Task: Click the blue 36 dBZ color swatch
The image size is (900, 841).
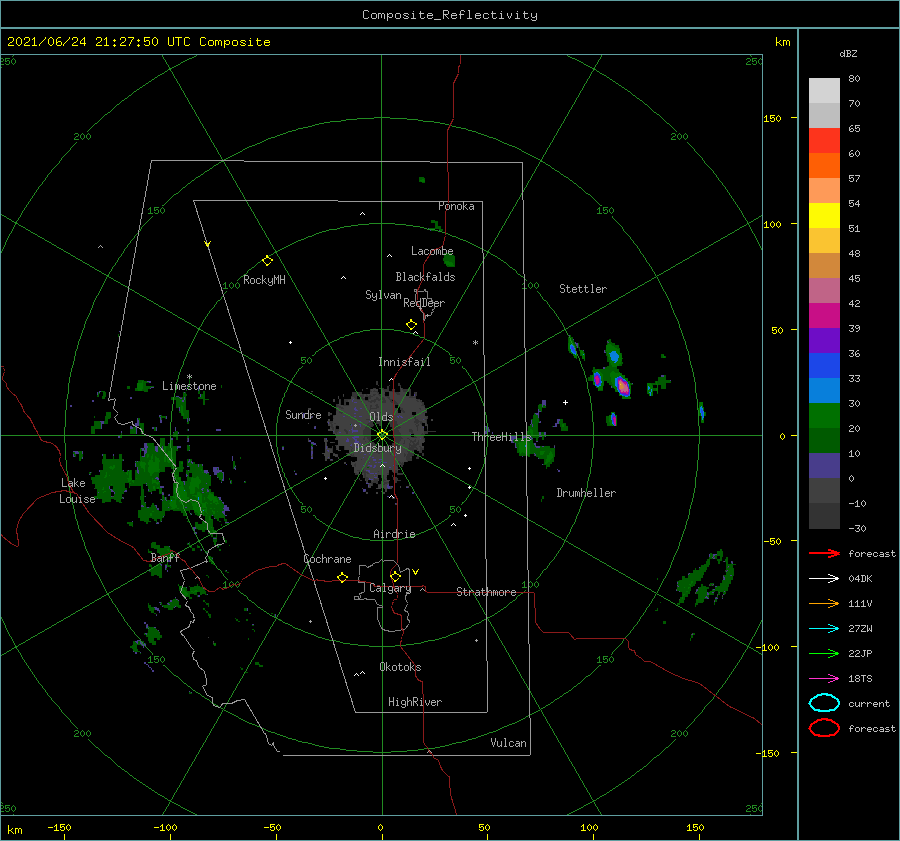Action: click(824, 366)
